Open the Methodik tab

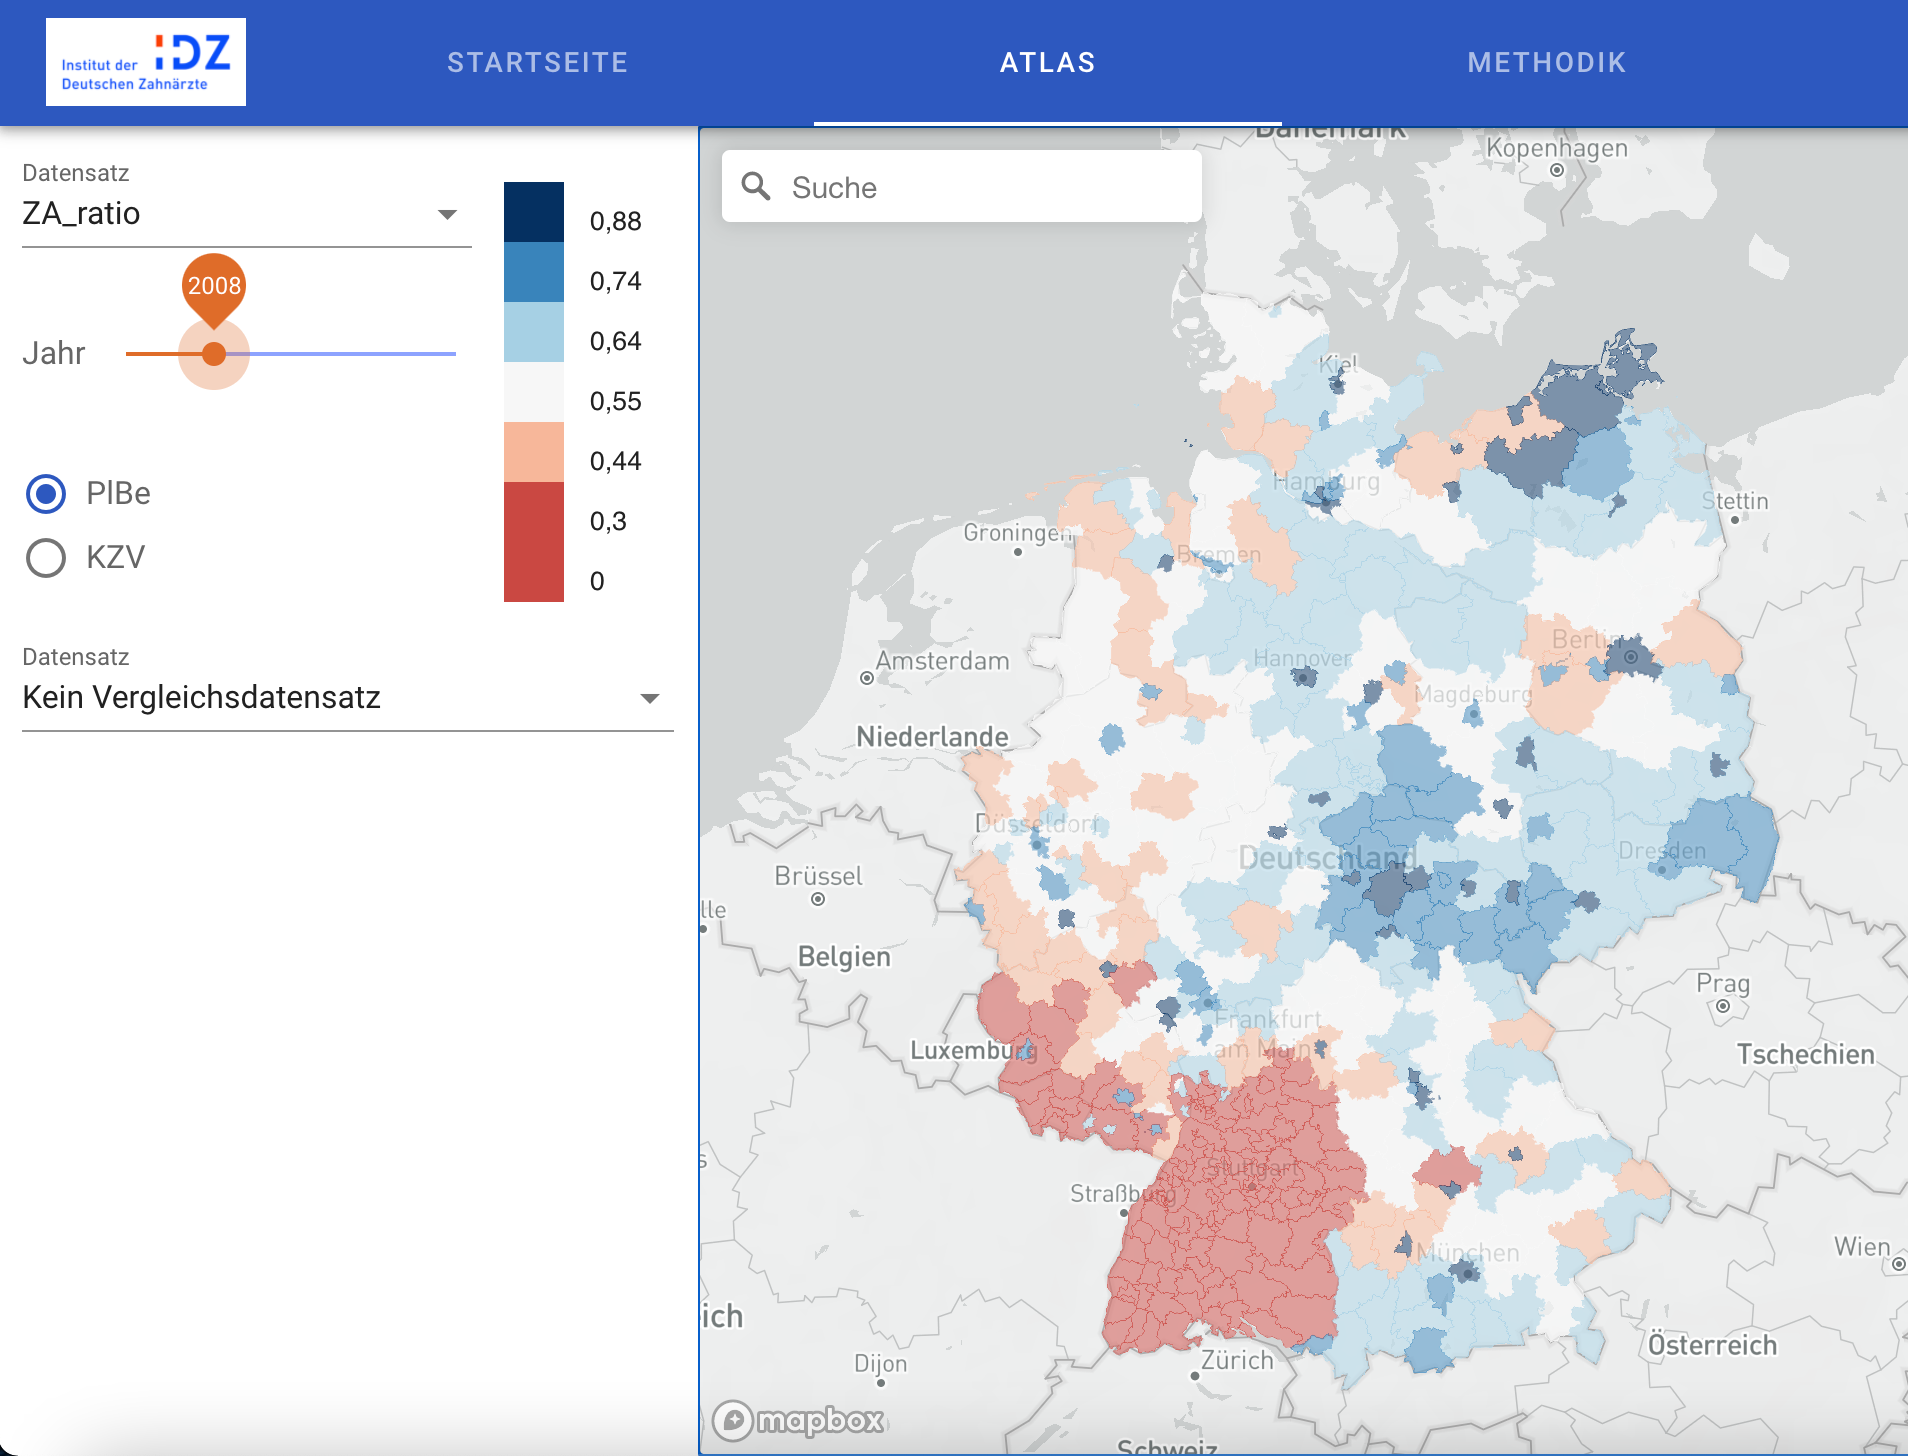coord(1546,62)
